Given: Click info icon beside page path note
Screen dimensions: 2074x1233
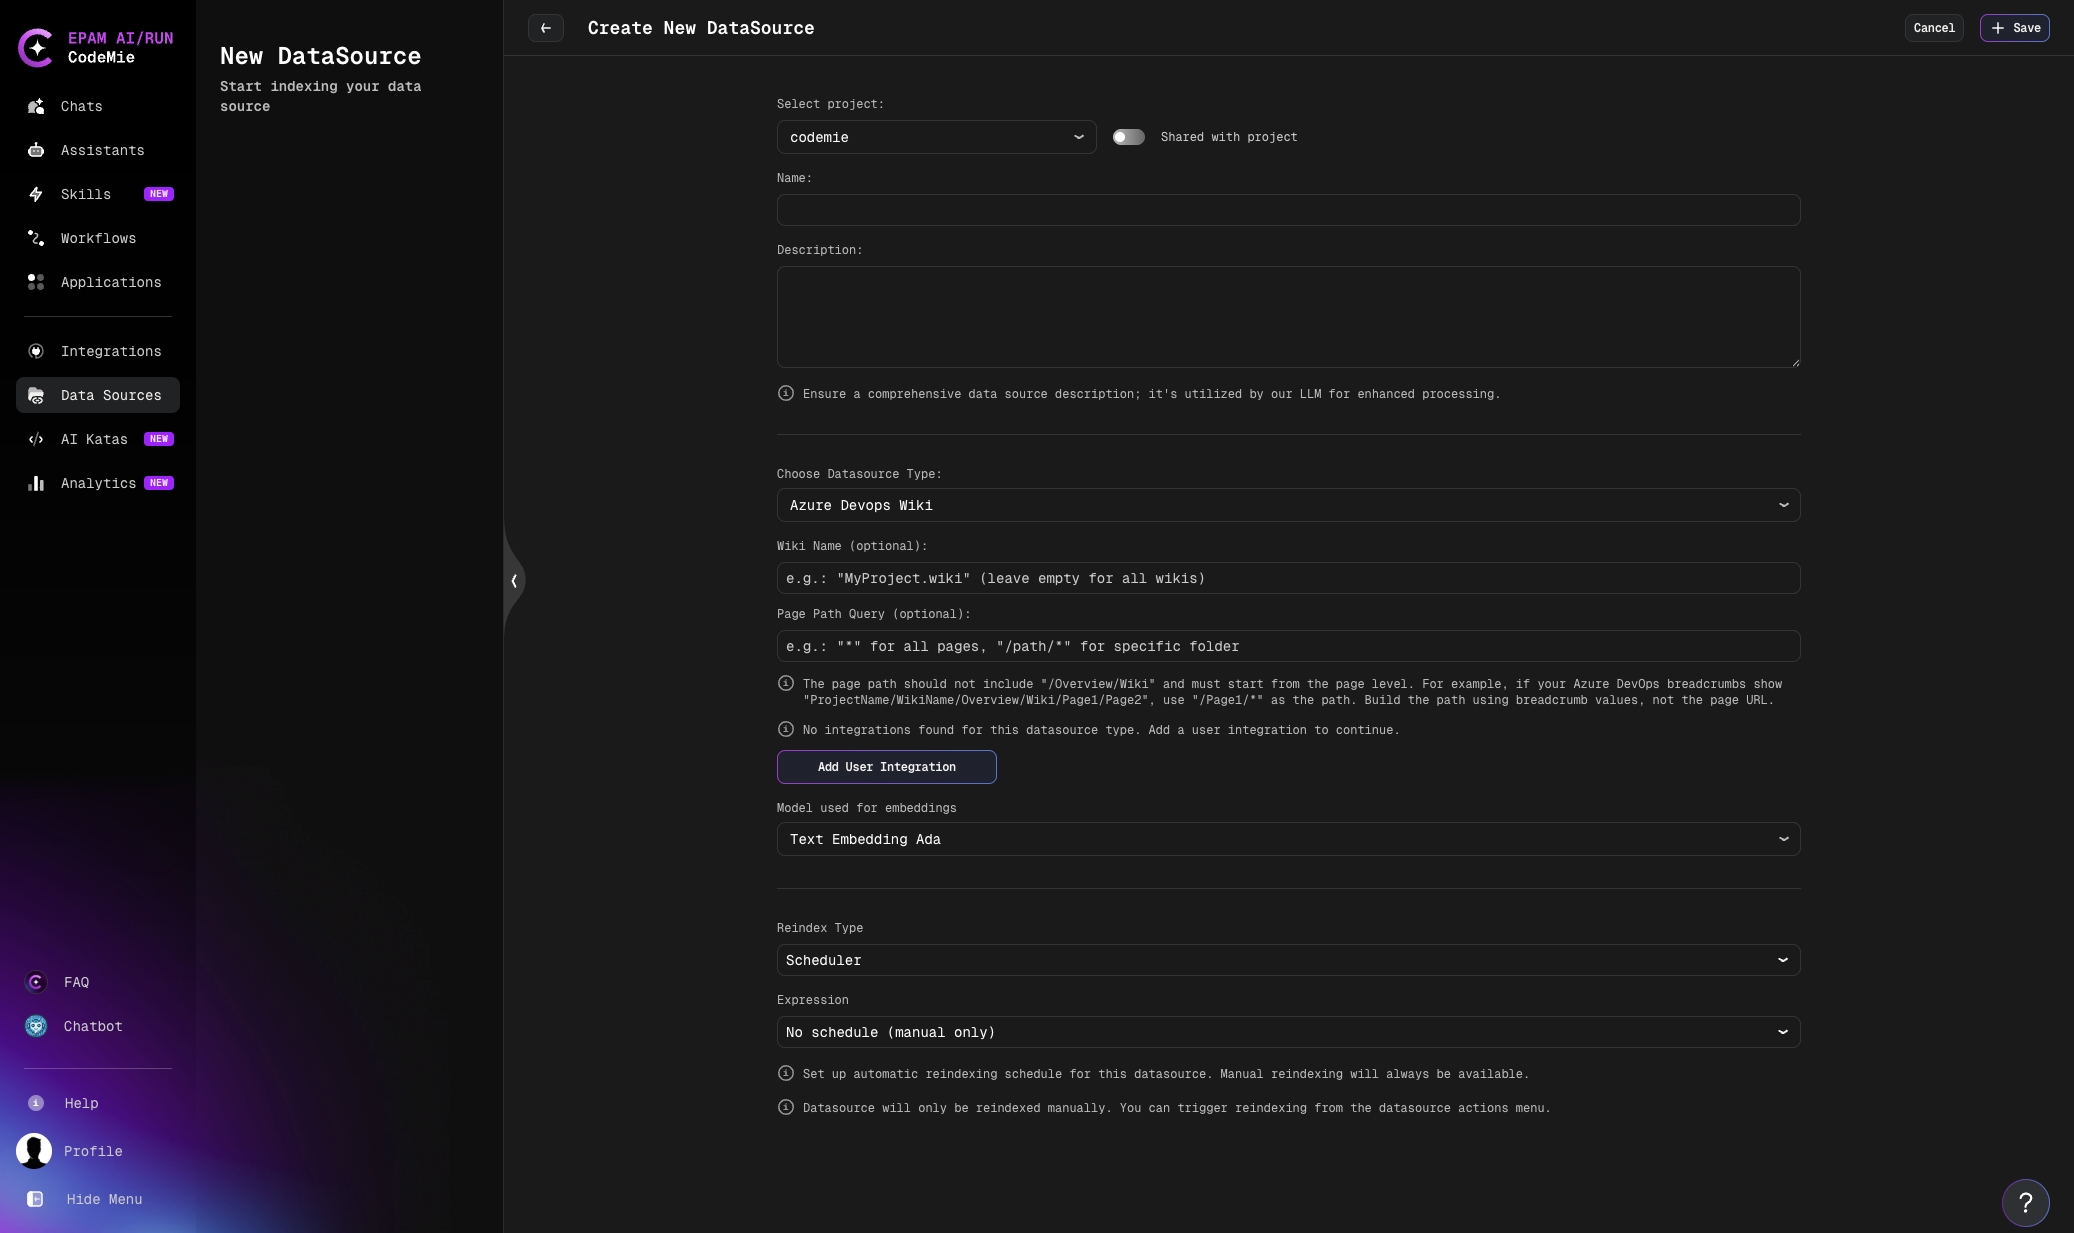Looking at the screenshot, I should click(786, 683).
